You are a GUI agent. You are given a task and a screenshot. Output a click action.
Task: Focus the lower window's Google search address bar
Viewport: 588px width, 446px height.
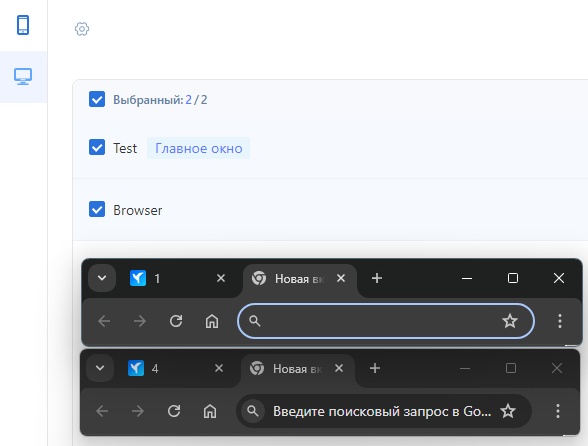[x=384, y=411]
